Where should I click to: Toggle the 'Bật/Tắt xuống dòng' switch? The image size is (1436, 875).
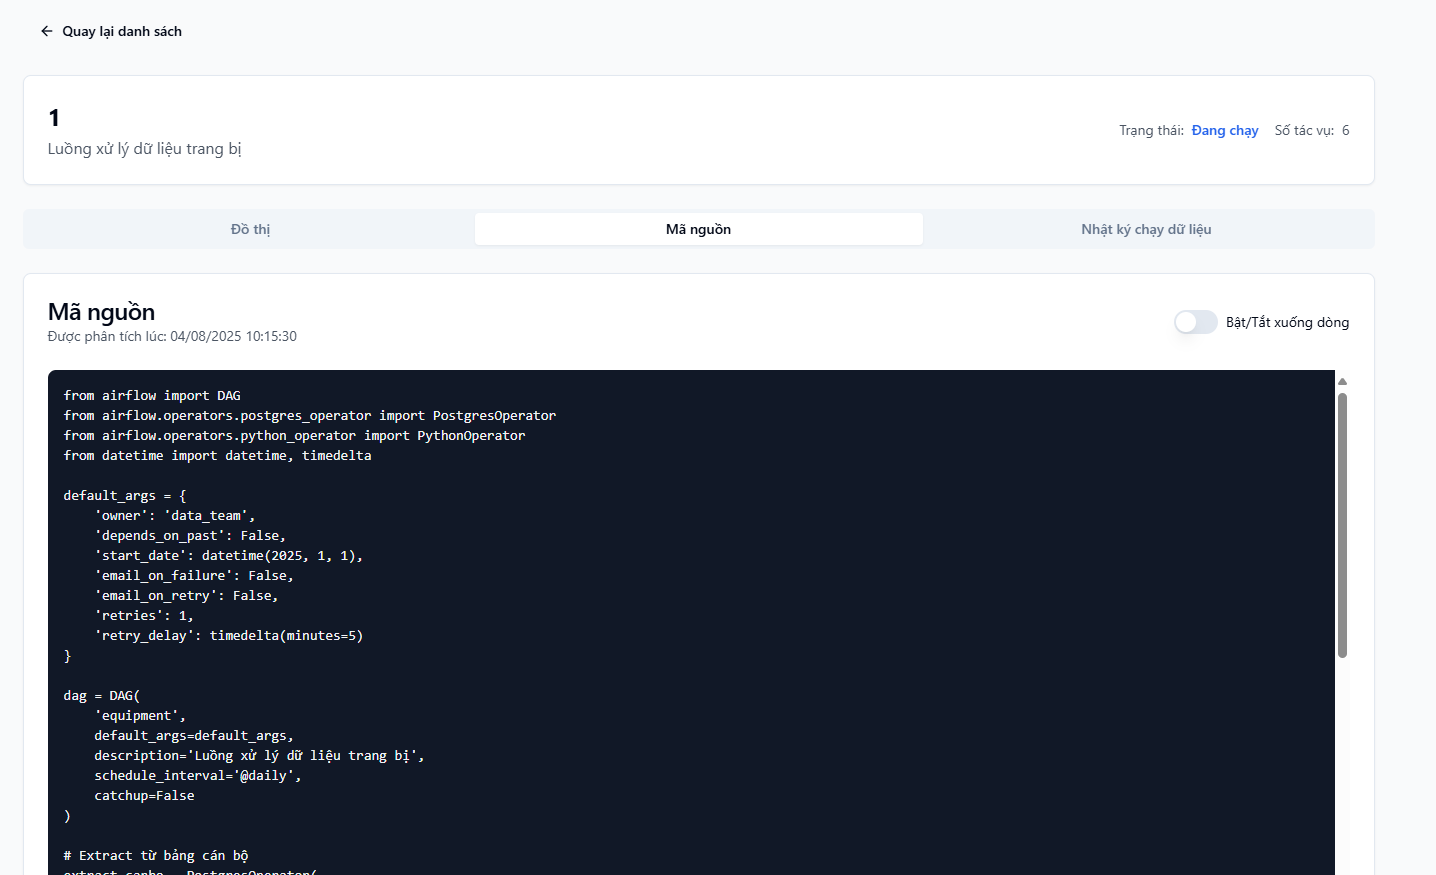1195,322
